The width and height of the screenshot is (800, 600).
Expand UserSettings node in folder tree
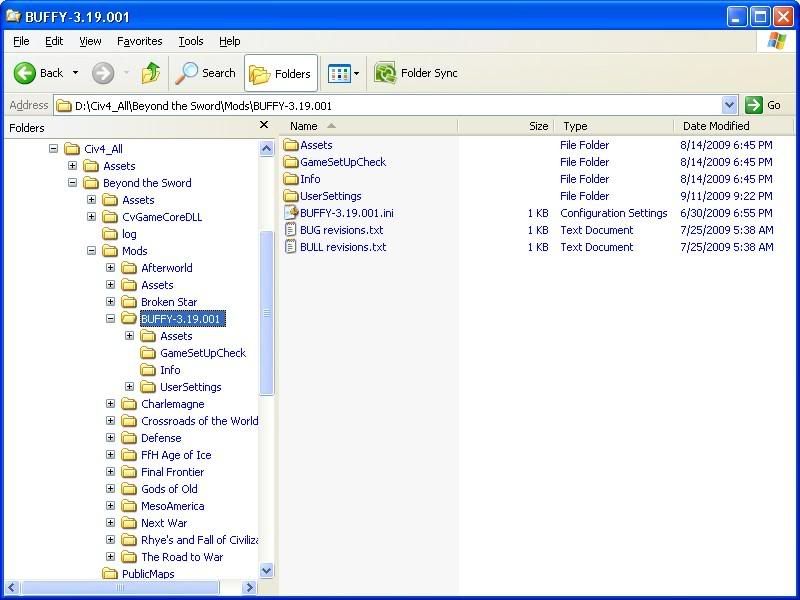tap(130, 387)
